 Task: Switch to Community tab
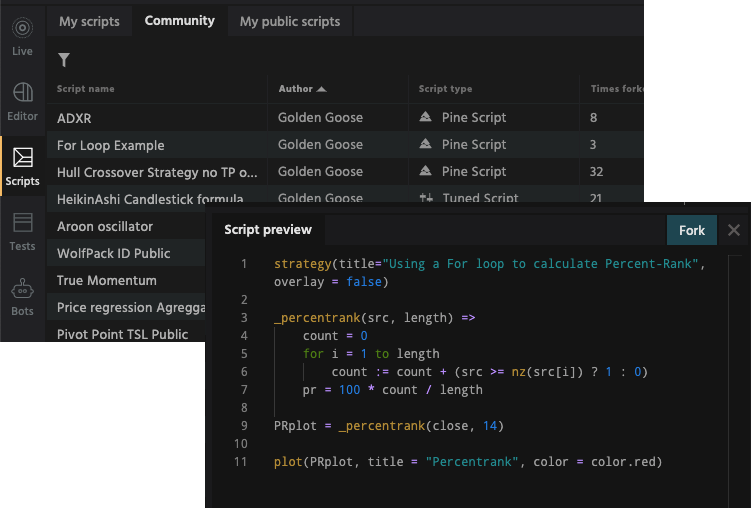pyautogui.click(x=180, y=21)
